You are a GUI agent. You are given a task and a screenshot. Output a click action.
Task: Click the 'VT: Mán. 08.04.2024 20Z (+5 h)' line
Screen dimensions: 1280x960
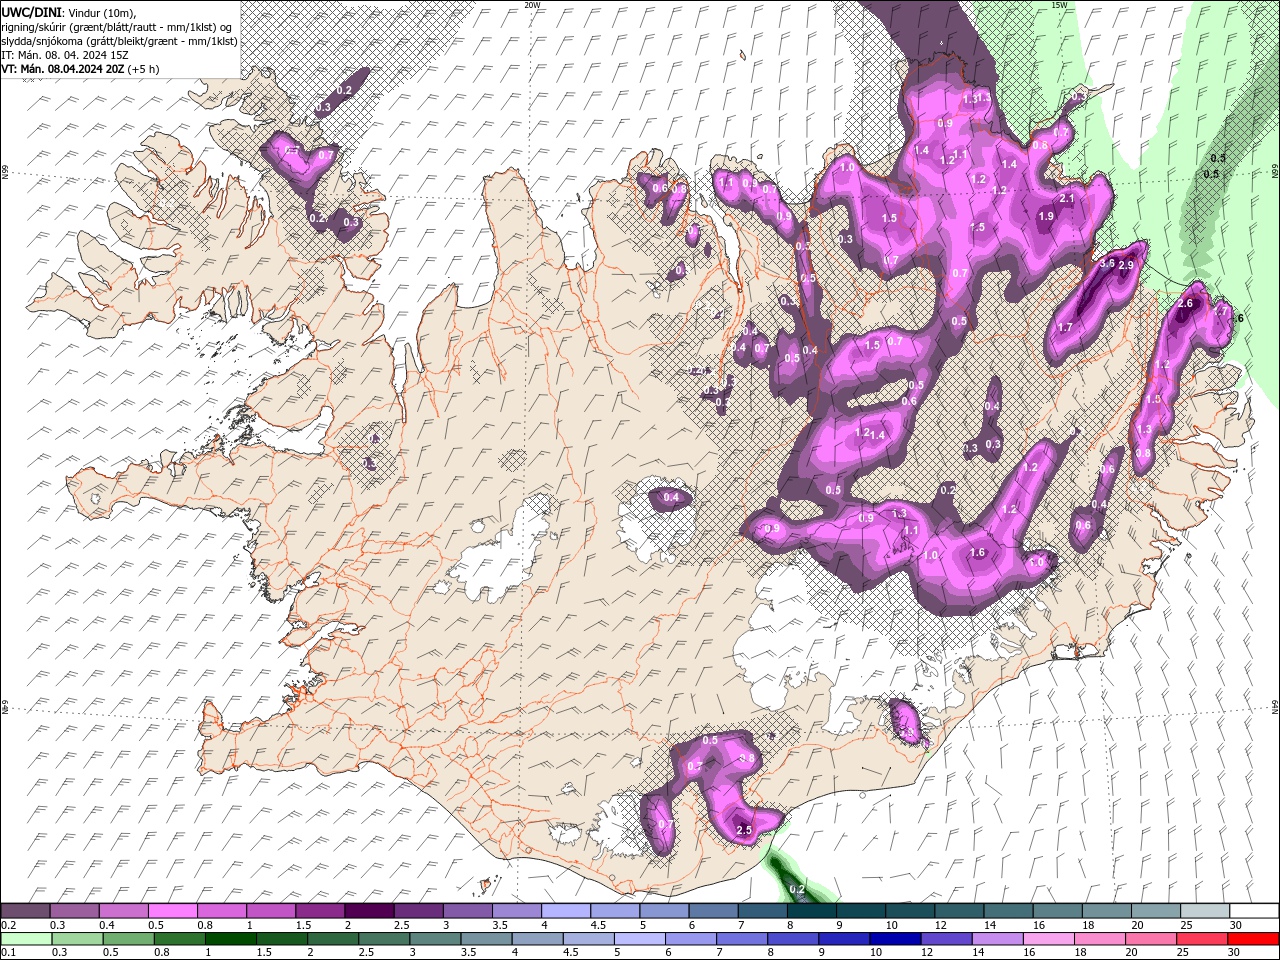[80, 69]
